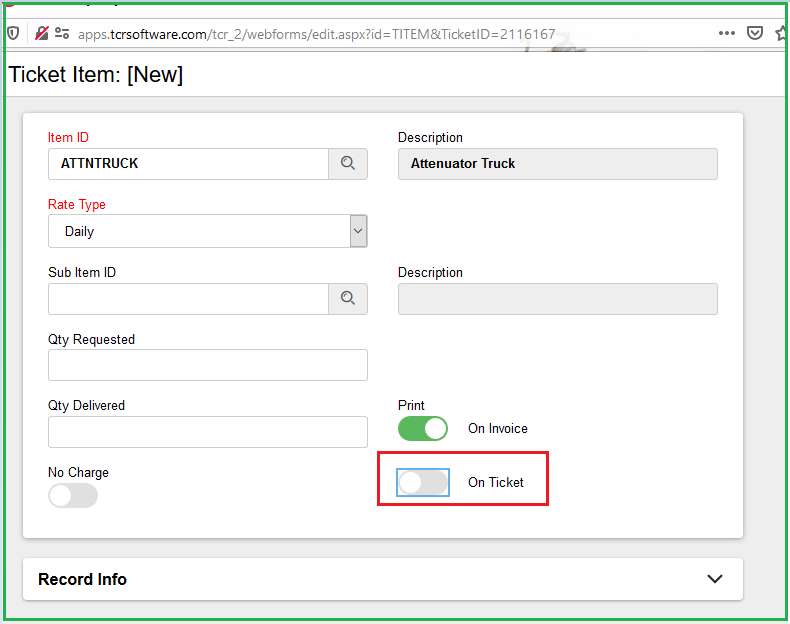Click the Item ID field containing ATTNTRUCK
Screen dimensions: 790x624
(188, 164)
